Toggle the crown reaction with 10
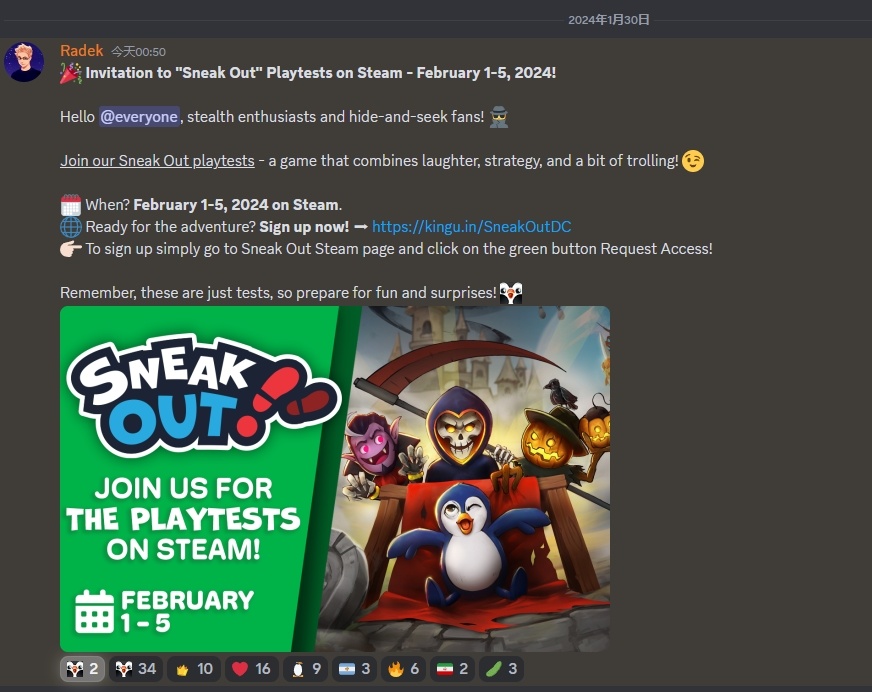Screen dimensions: 872x692 194,669
